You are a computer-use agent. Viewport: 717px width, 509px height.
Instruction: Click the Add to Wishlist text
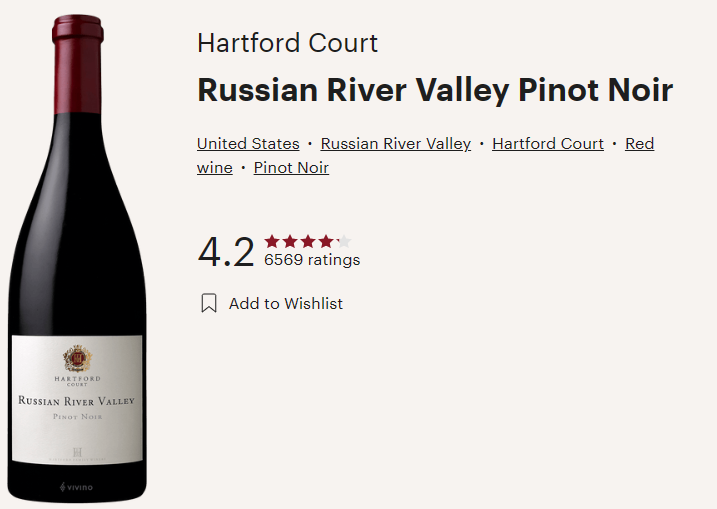(x=286, y=304)
